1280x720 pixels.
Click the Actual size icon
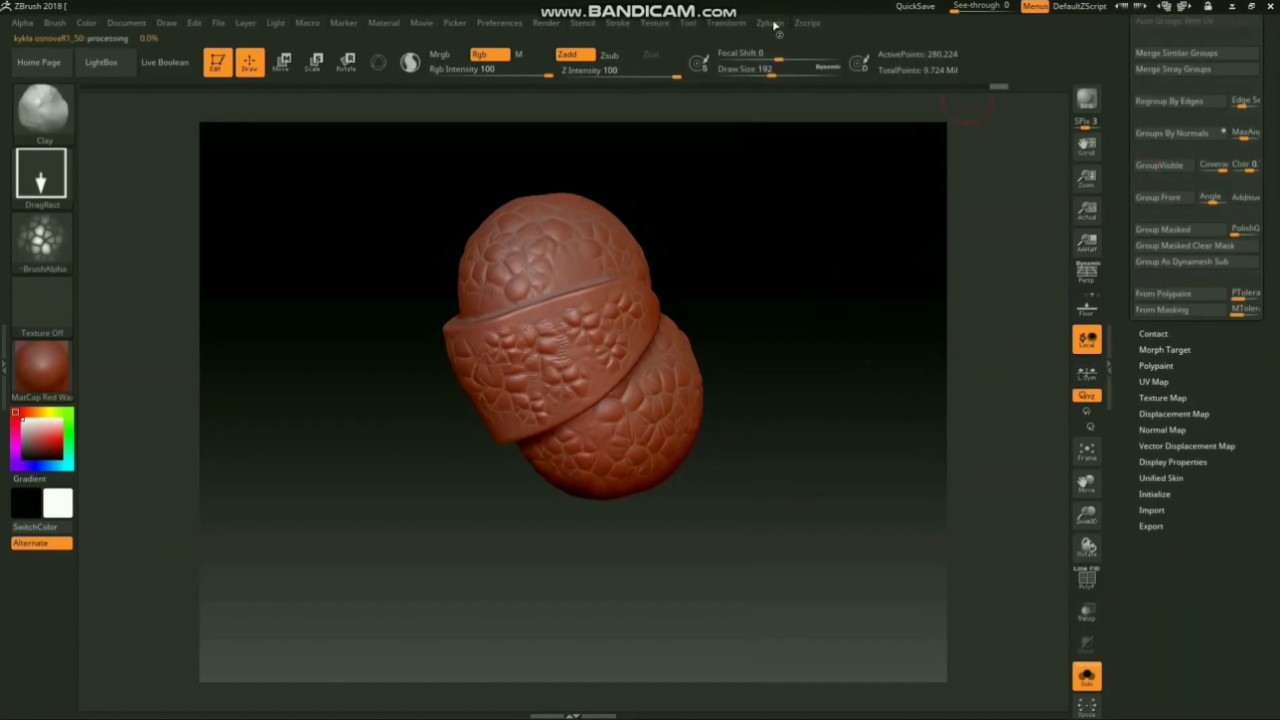1087,210
